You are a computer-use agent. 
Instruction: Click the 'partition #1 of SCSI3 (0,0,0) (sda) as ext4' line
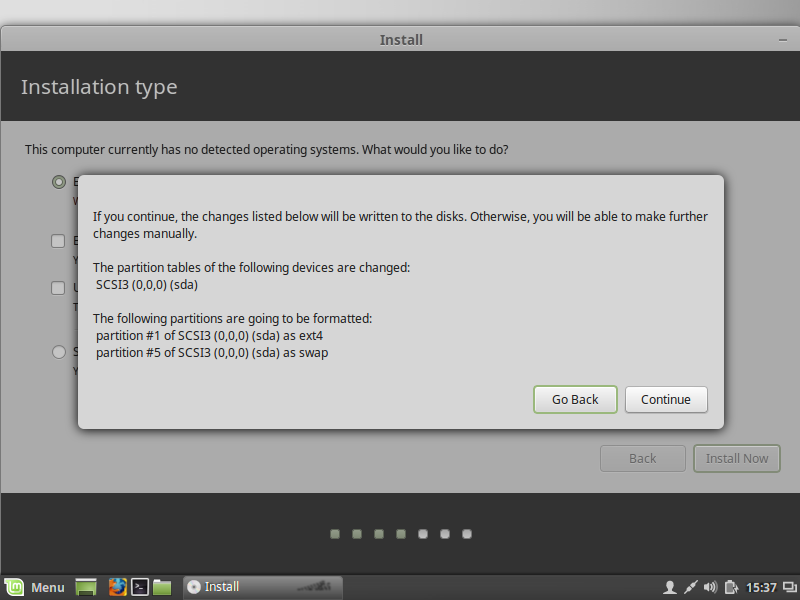click(x=209, y=336)
